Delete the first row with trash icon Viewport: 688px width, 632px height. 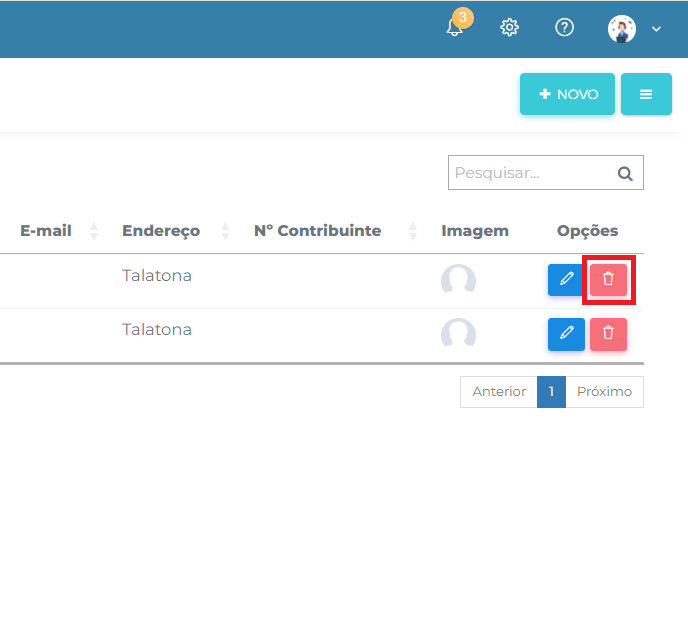click(608, 280)
